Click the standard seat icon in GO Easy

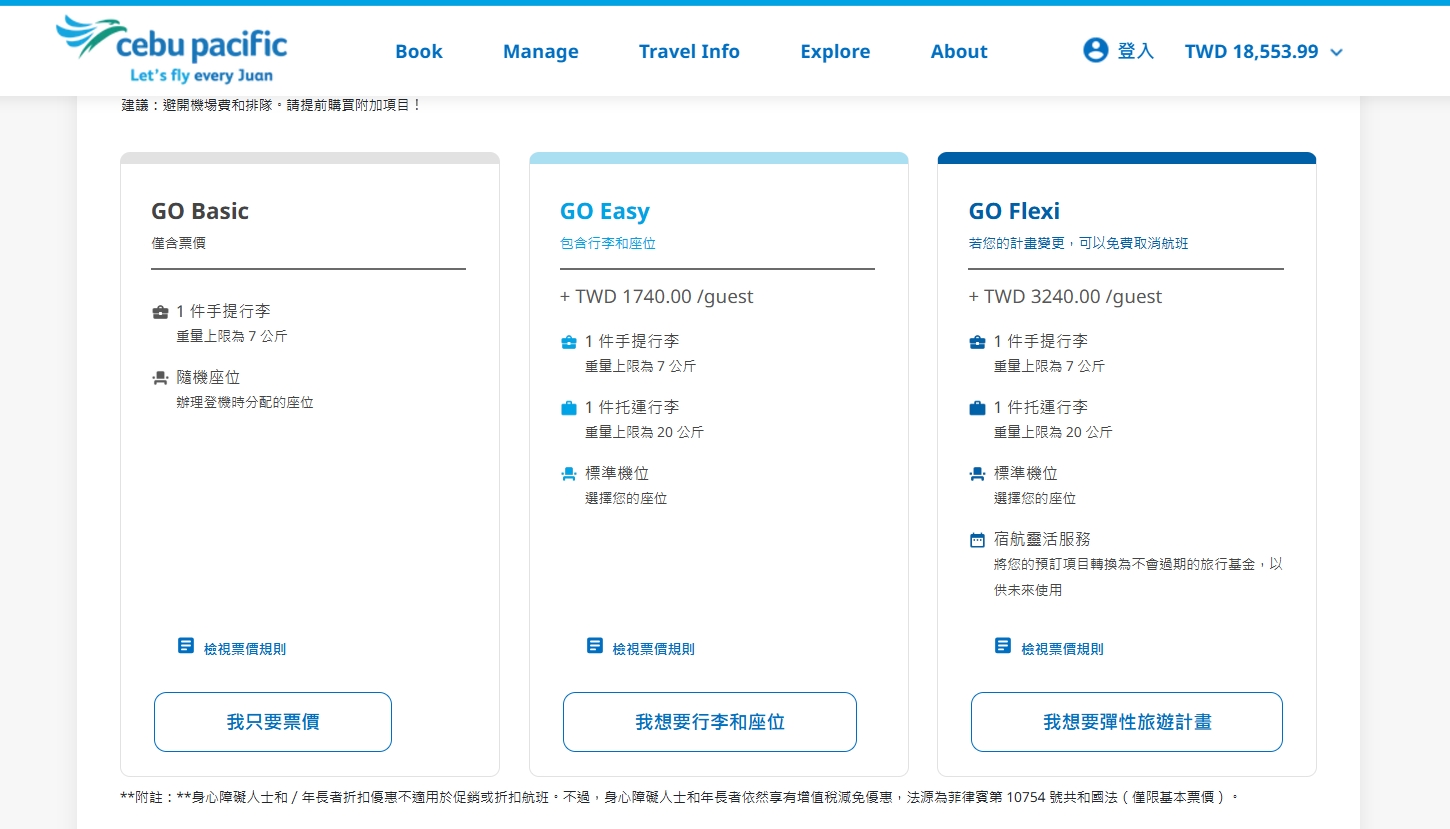[x=568, y=472]
